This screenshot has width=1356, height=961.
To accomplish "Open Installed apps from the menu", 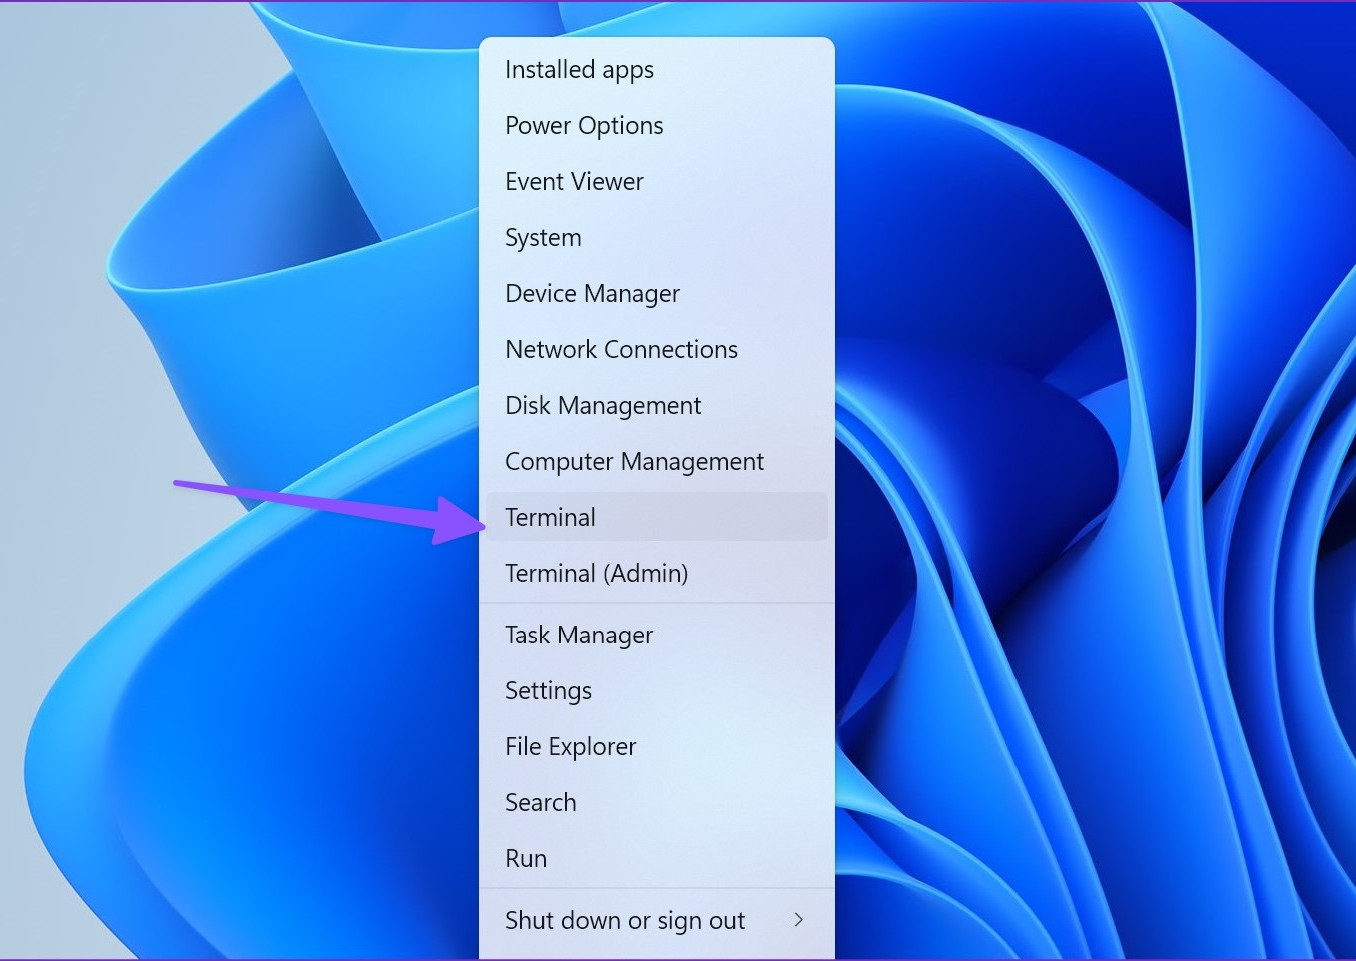I will [579, 69].
